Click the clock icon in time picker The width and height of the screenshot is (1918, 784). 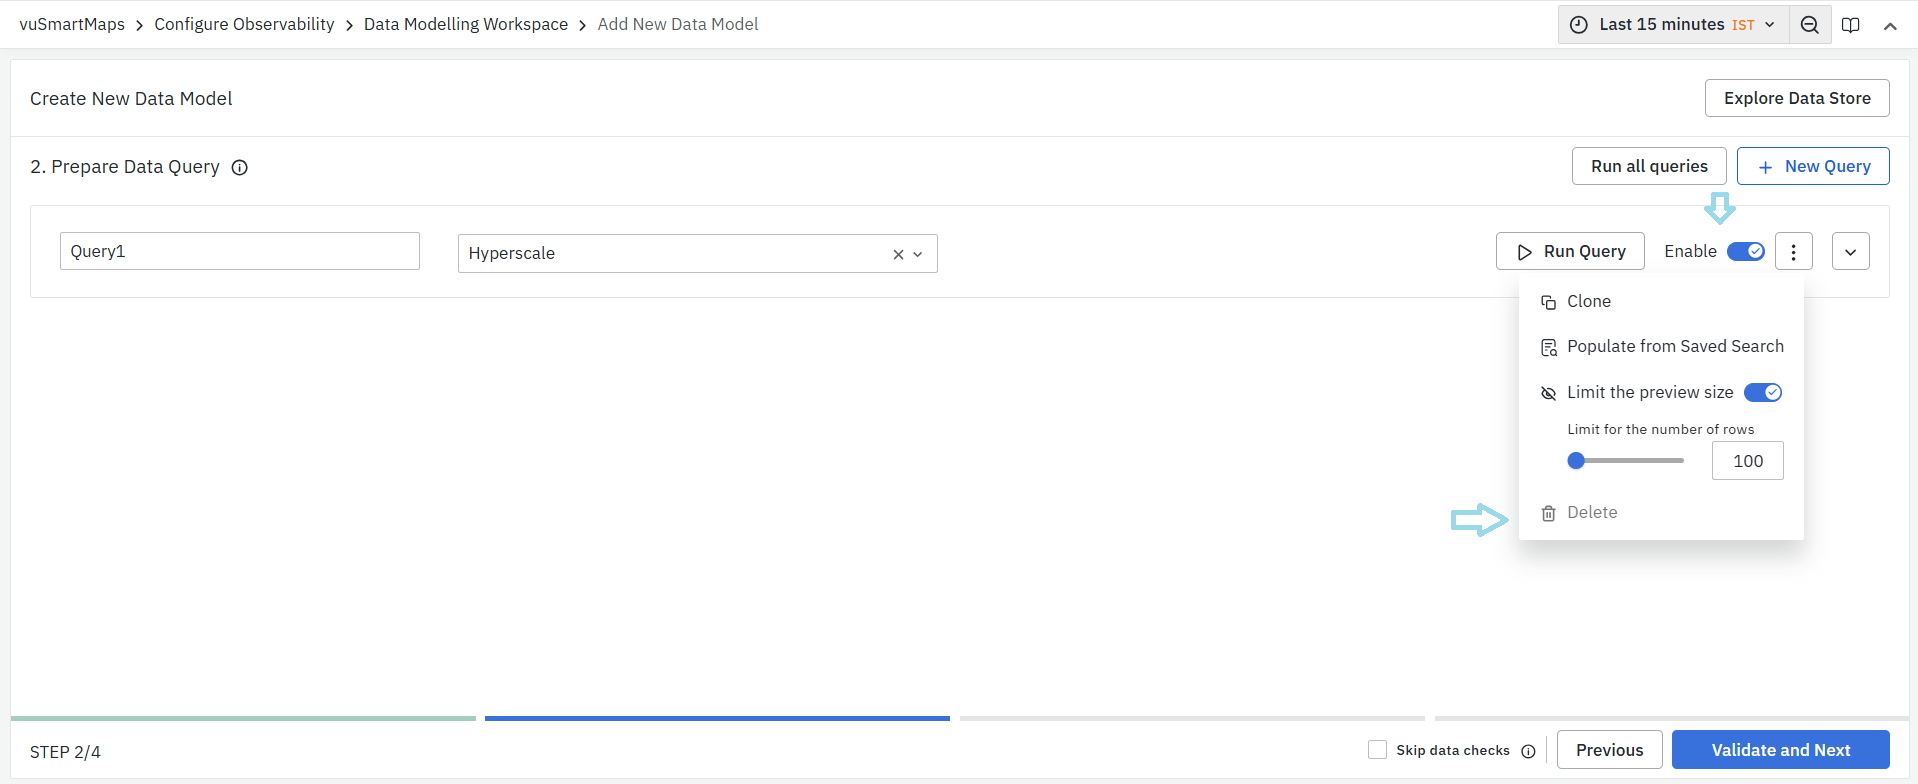(1579, 25)
